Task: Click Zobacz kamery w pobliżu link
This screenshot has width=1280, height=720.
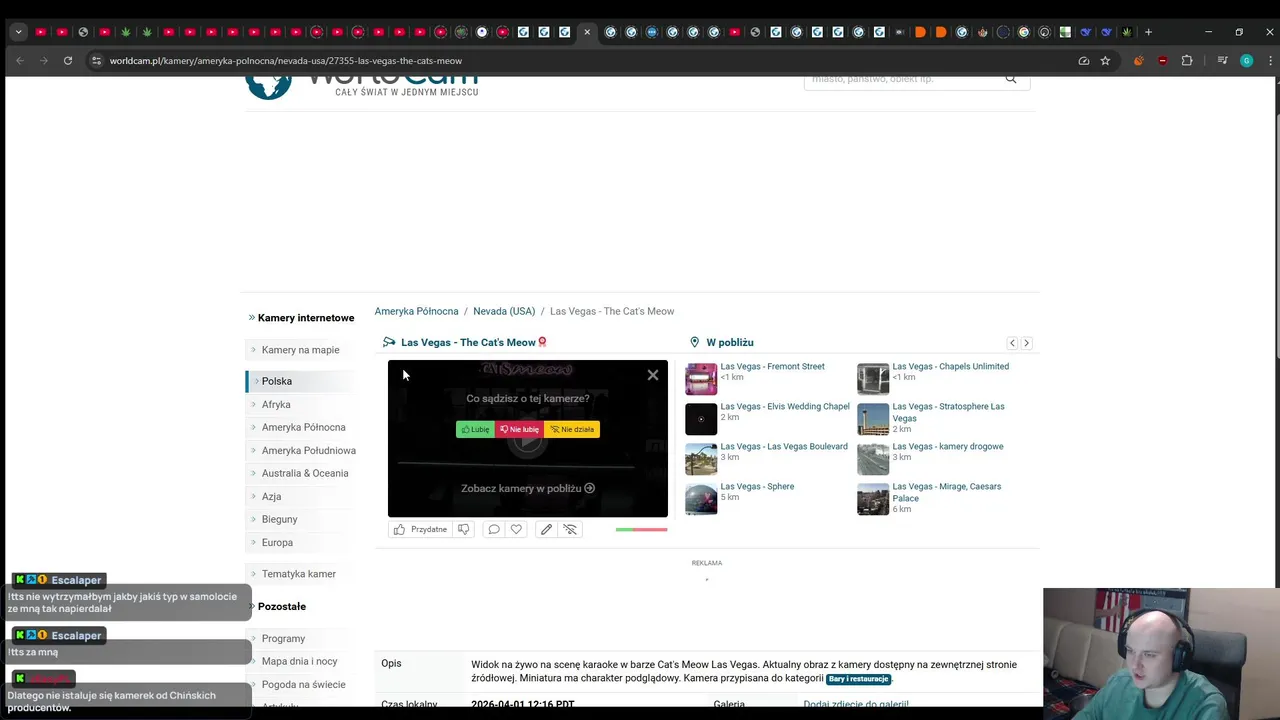Action: click(x=528, y=489)
